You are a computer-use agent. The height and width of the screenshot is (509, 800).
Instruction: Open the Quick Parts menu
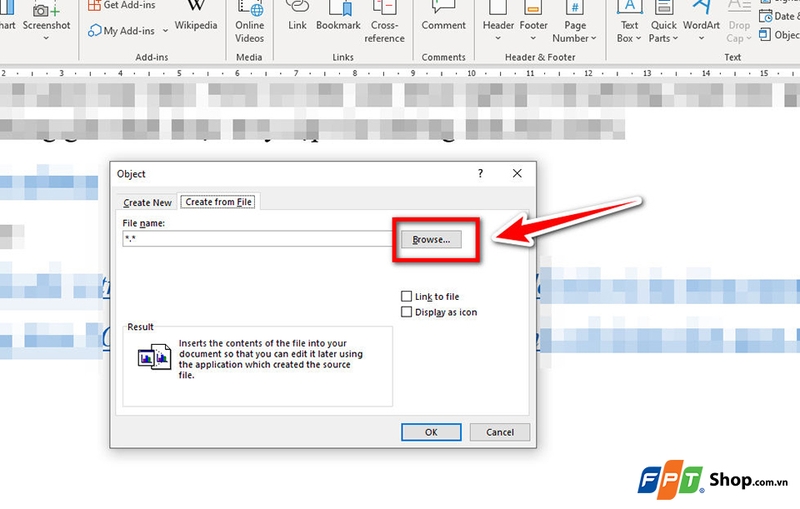(663, 22)
